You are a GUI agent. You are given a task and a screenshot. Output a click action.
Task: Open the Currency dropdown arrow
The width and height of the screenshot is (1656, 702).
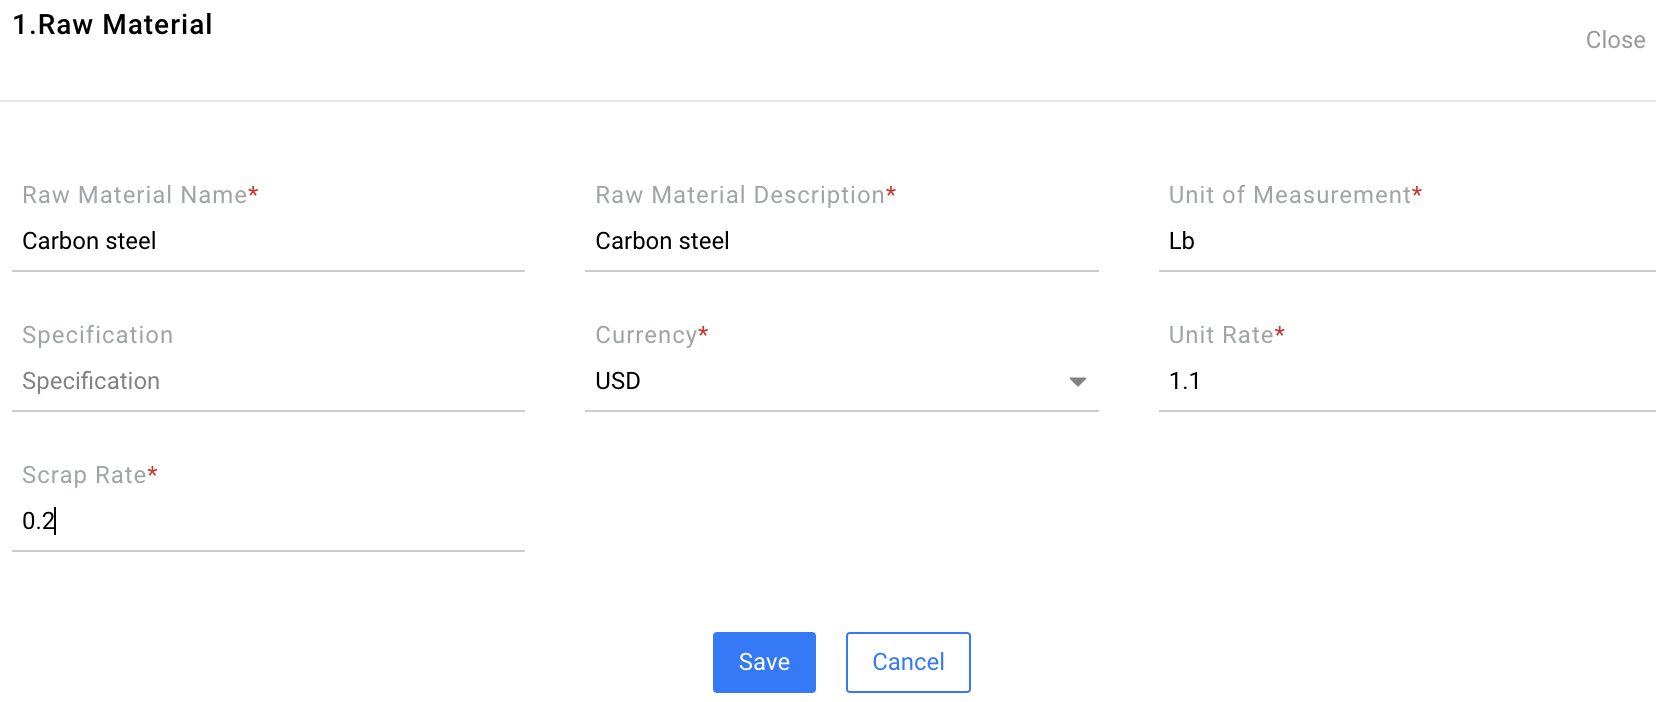click(x=1077, y=382)
